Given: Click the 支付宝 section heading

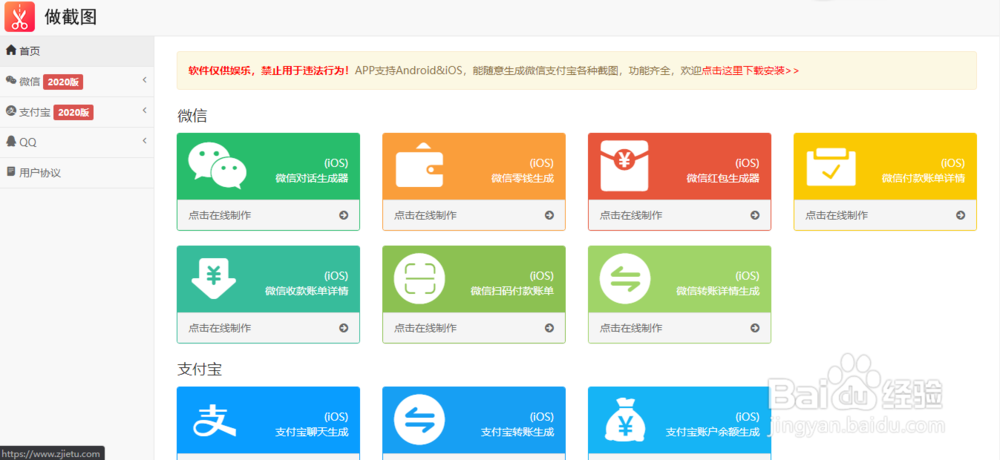Looking at the screenshot, I should (x=200, y=369).
